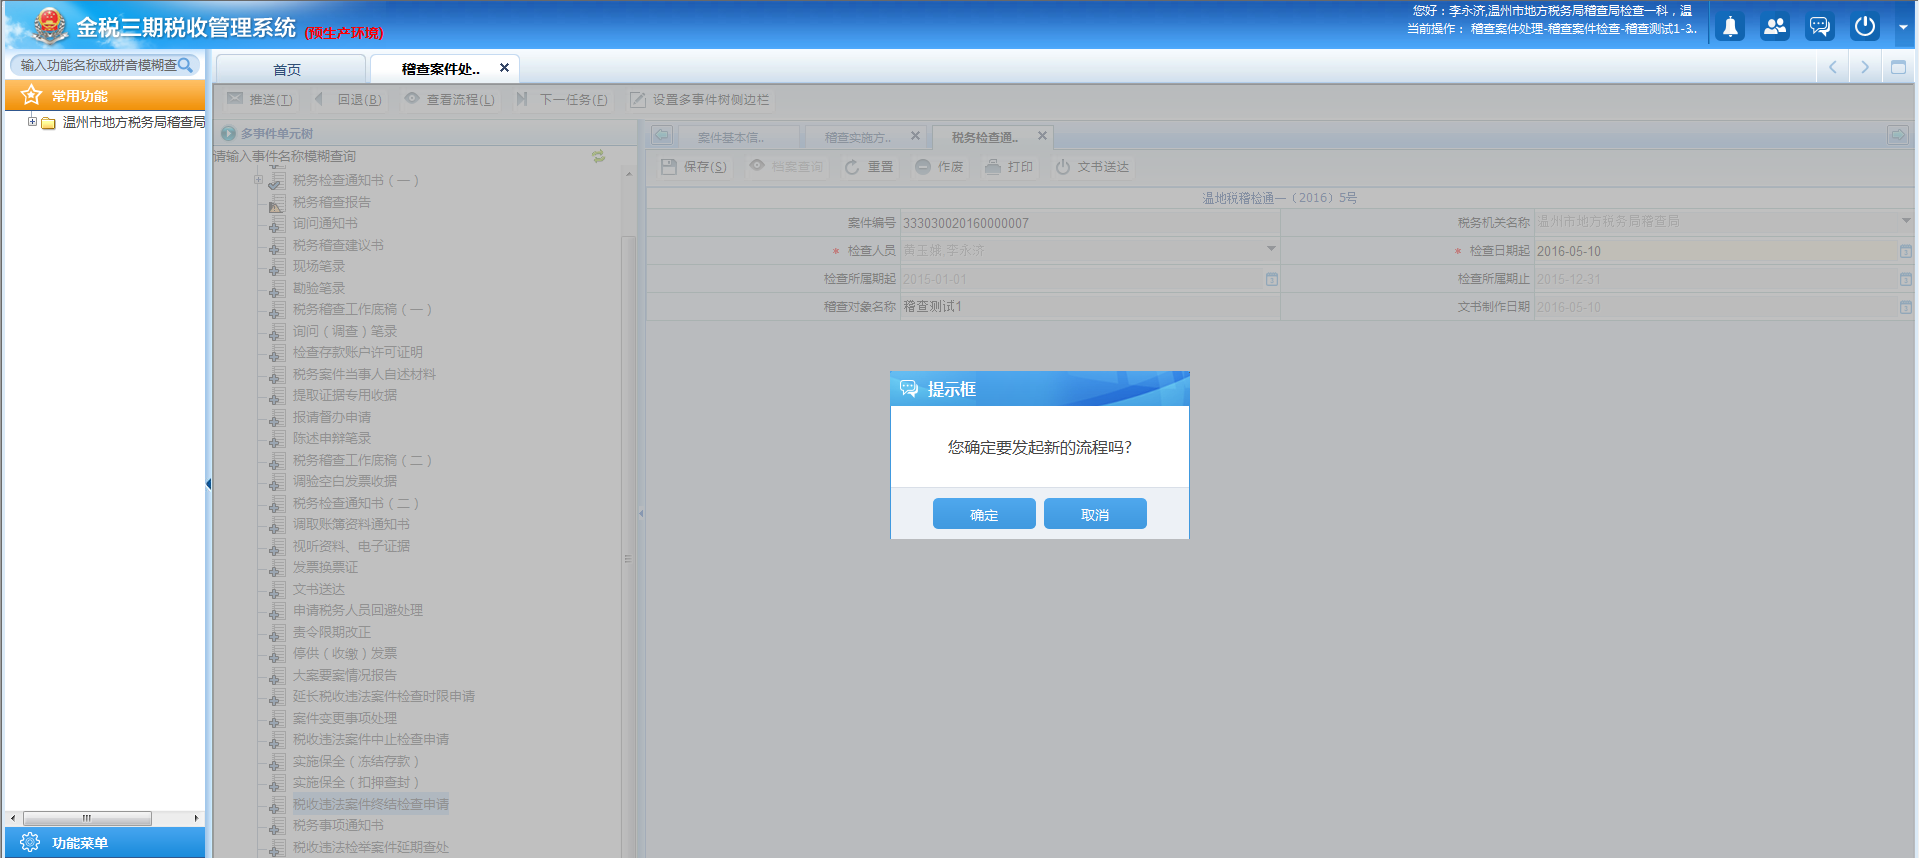Click the 保存(S) save button
The image size is (1919, 858).
[694, 167]
